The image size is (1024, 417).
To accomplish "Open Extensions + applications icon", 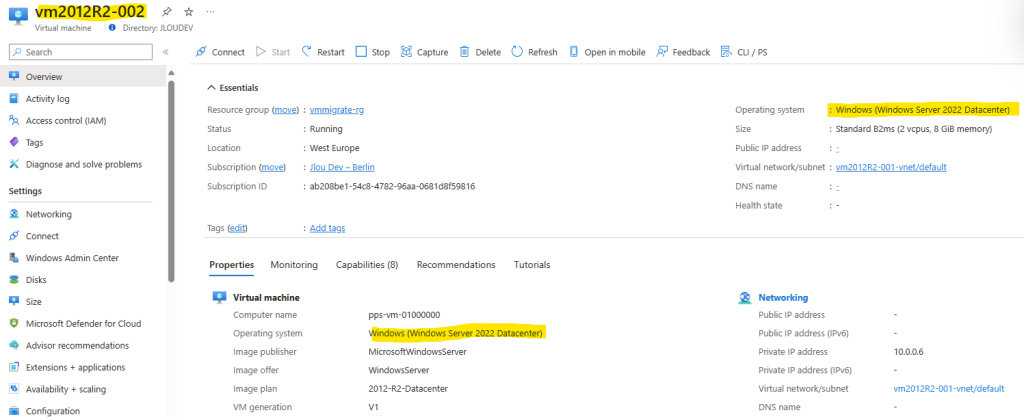I will [14, 367].
